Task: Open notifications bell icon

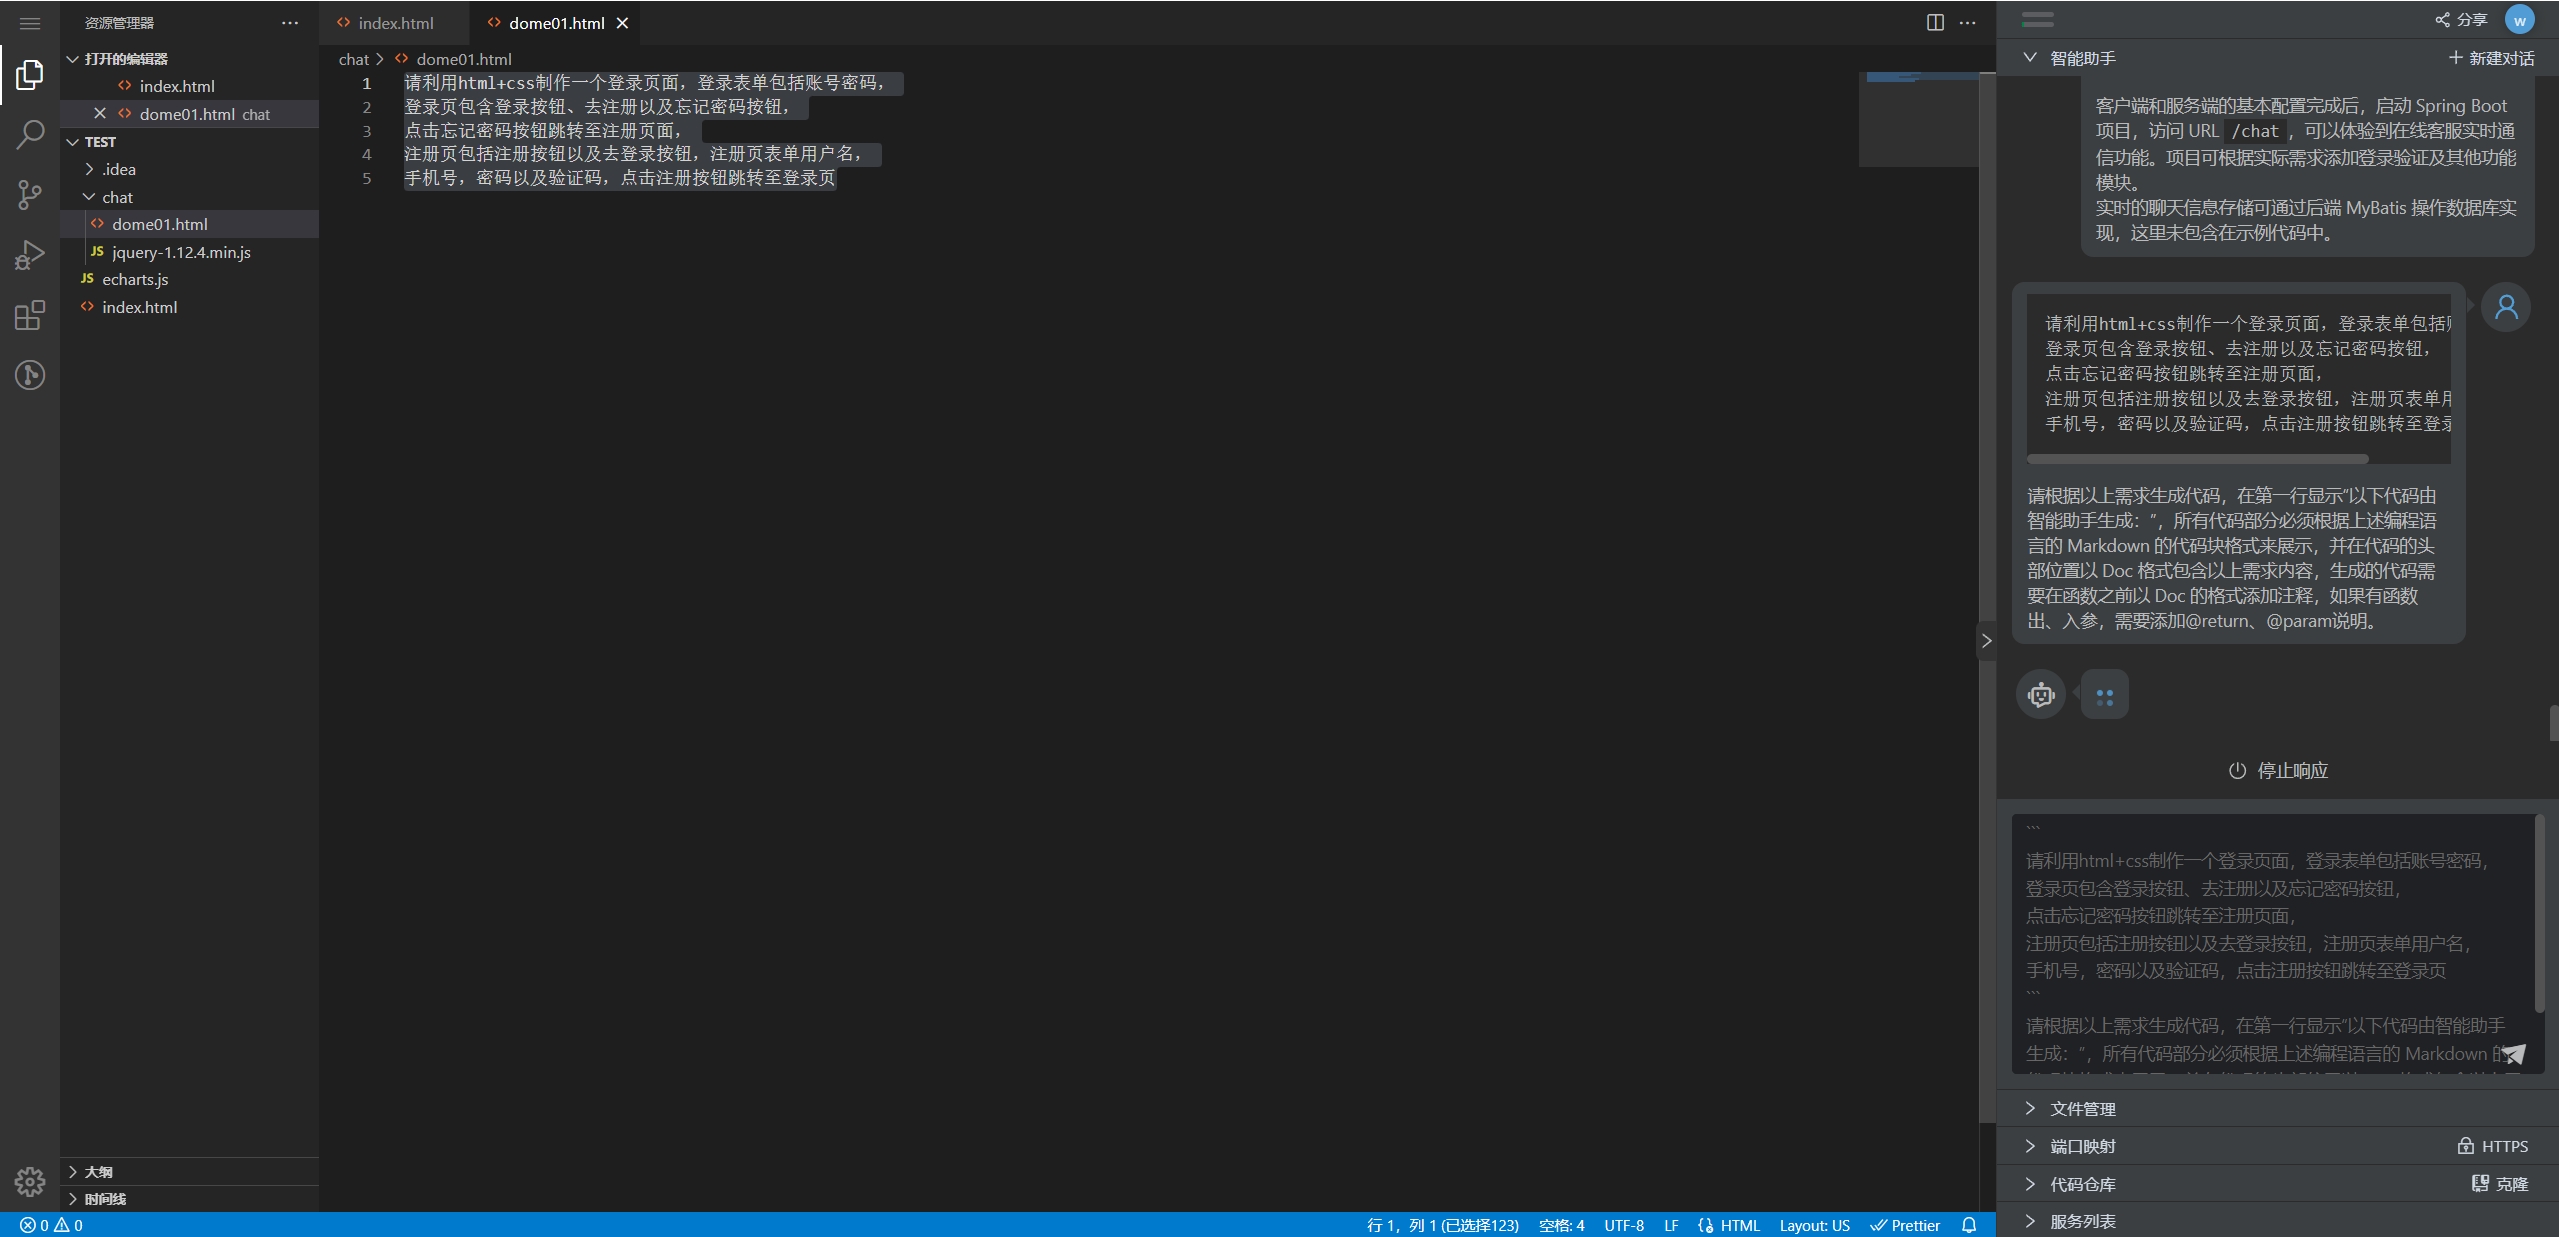Action: click(x=1968, y=1225)
